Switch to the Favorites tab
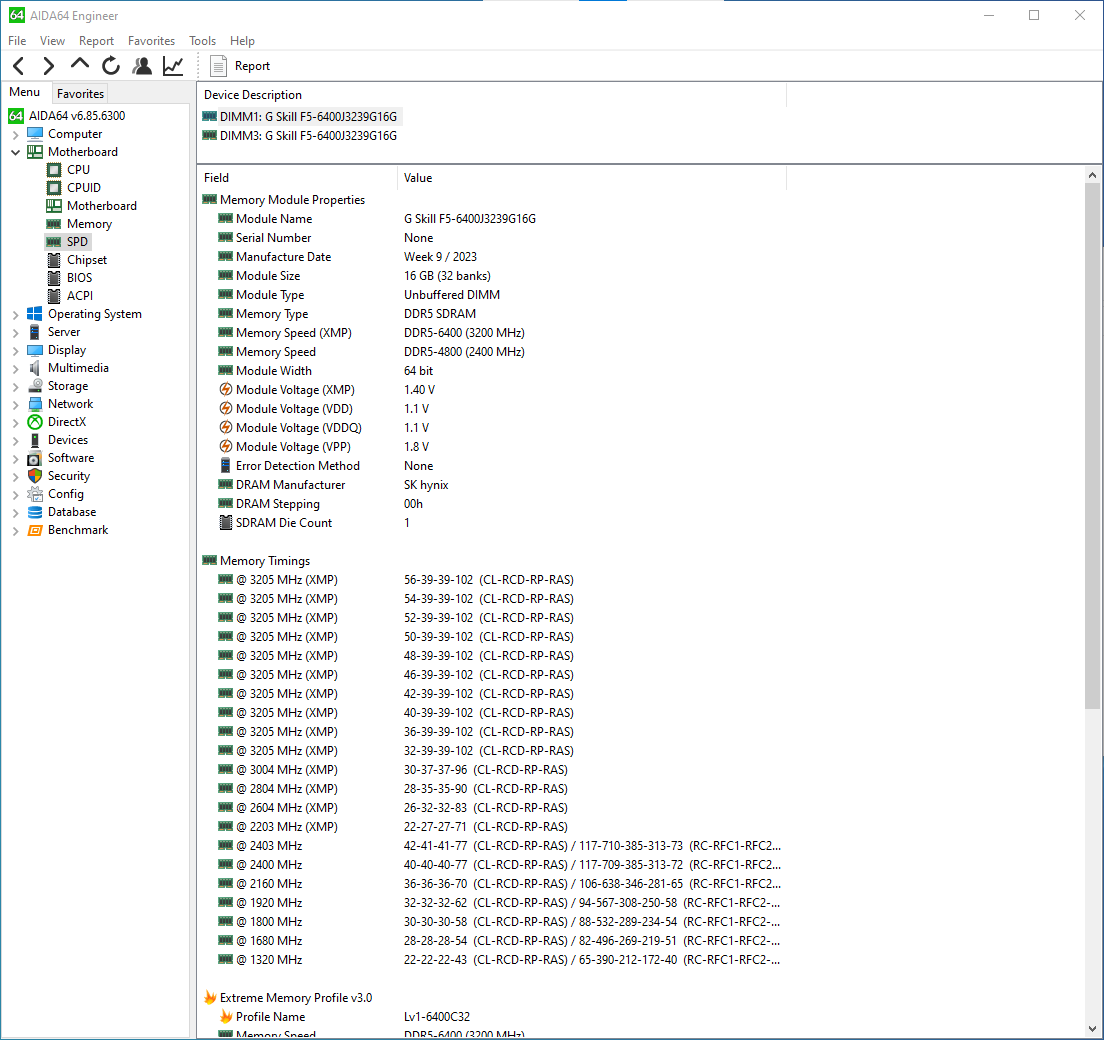The width and height of the screenshot is (1104, 1040). [80, 94]
